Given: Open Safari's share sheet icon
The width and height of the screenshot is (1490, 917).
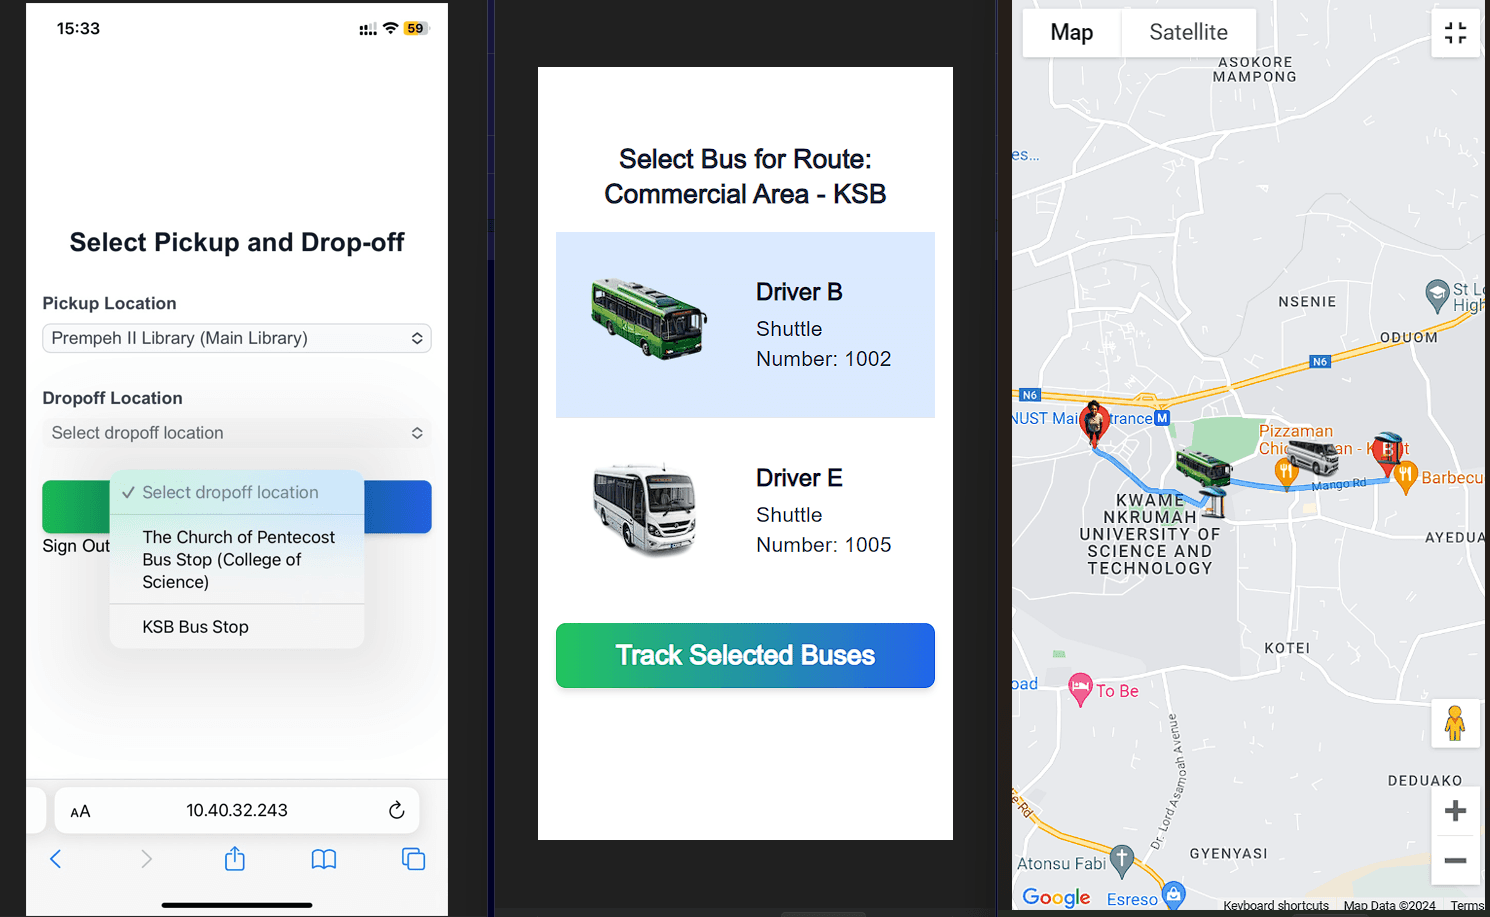Looking at the screenshot, I should click(235, 858).
